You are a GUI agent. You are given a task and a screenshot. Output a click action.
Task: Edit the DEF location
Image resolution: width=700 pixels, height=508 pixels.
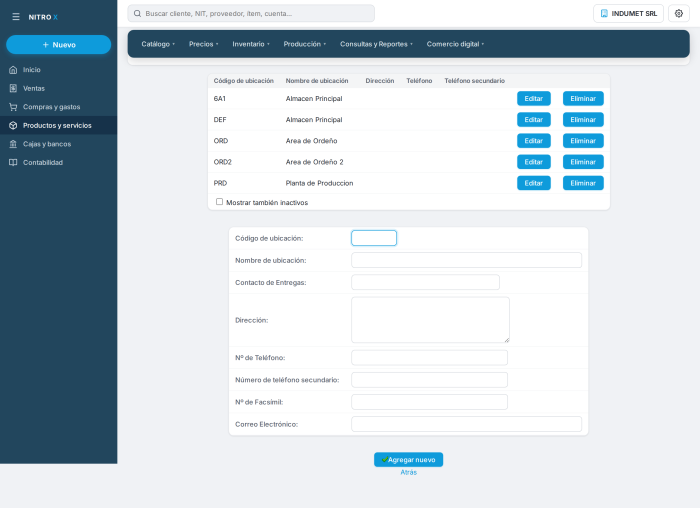pos(533,120)
